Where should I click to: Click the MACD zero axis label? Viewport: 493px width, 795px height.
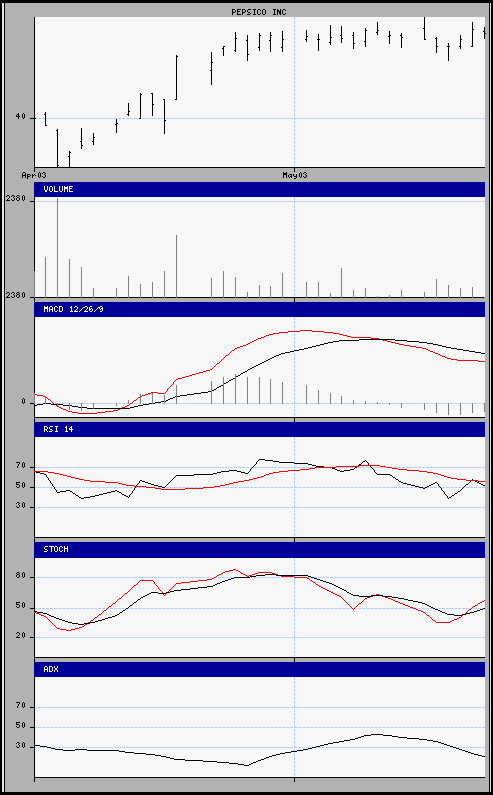pyautogui.click(x=23, y=402)
